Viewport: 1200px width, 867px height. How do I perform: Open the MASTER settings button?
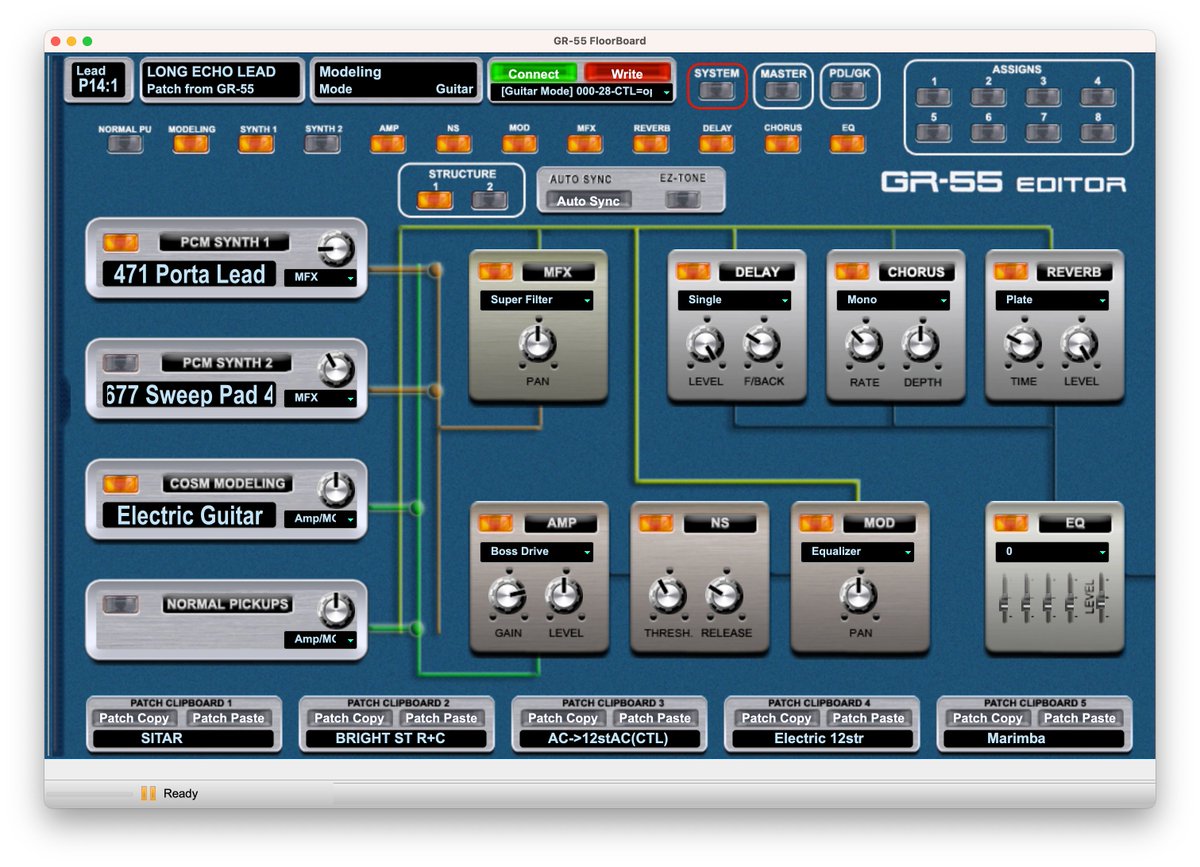click(783, 91)
